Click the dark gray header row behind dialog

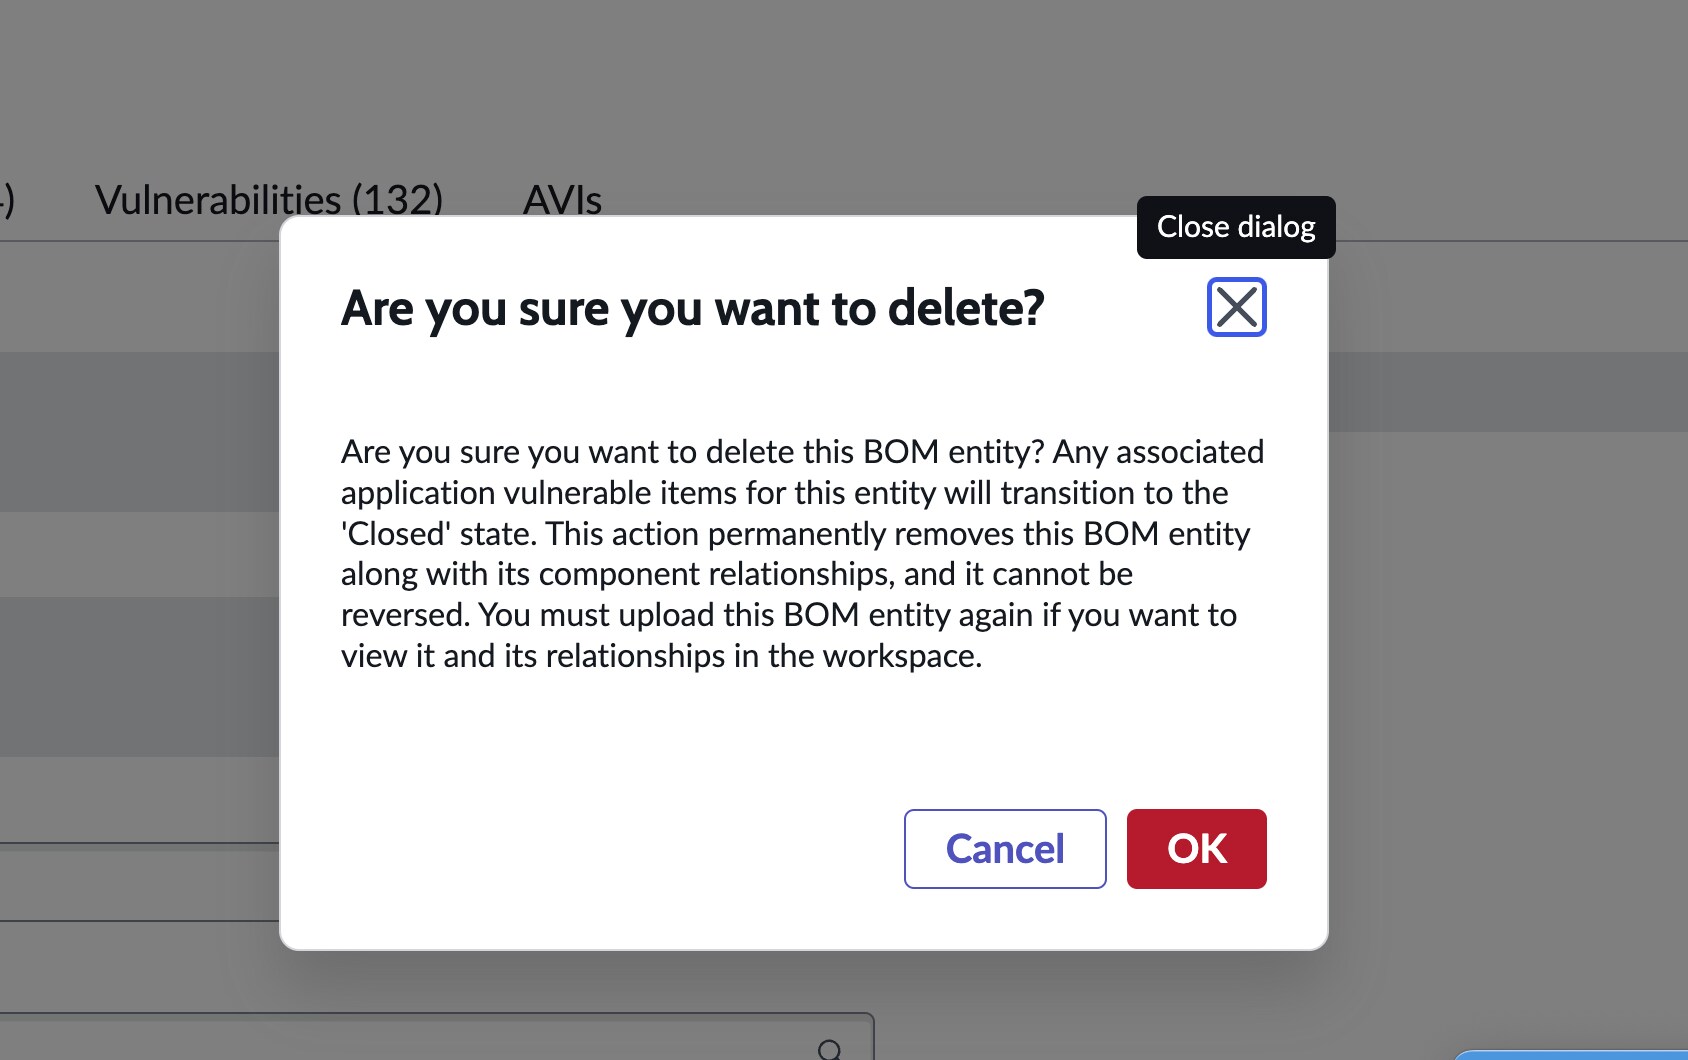(x=1508, y=391)
